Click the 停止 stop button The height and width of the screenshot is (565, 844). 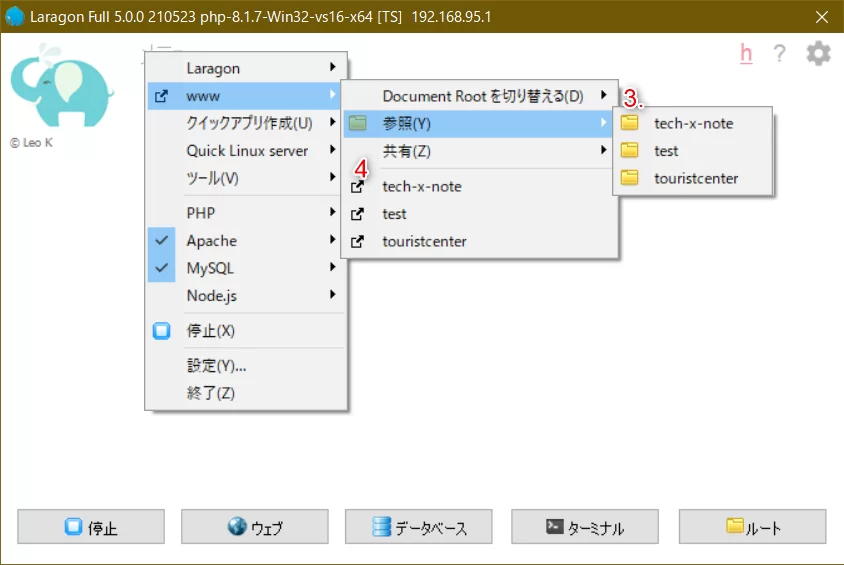click(91, 527)
